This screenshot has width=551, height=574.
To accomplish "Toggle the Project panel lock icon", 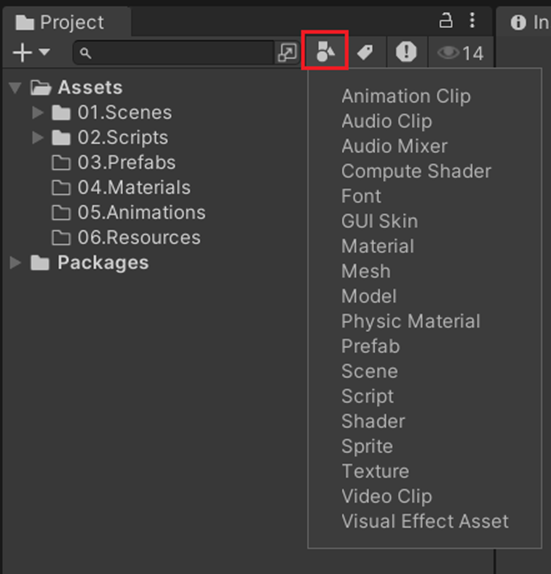I will point(446,20).
